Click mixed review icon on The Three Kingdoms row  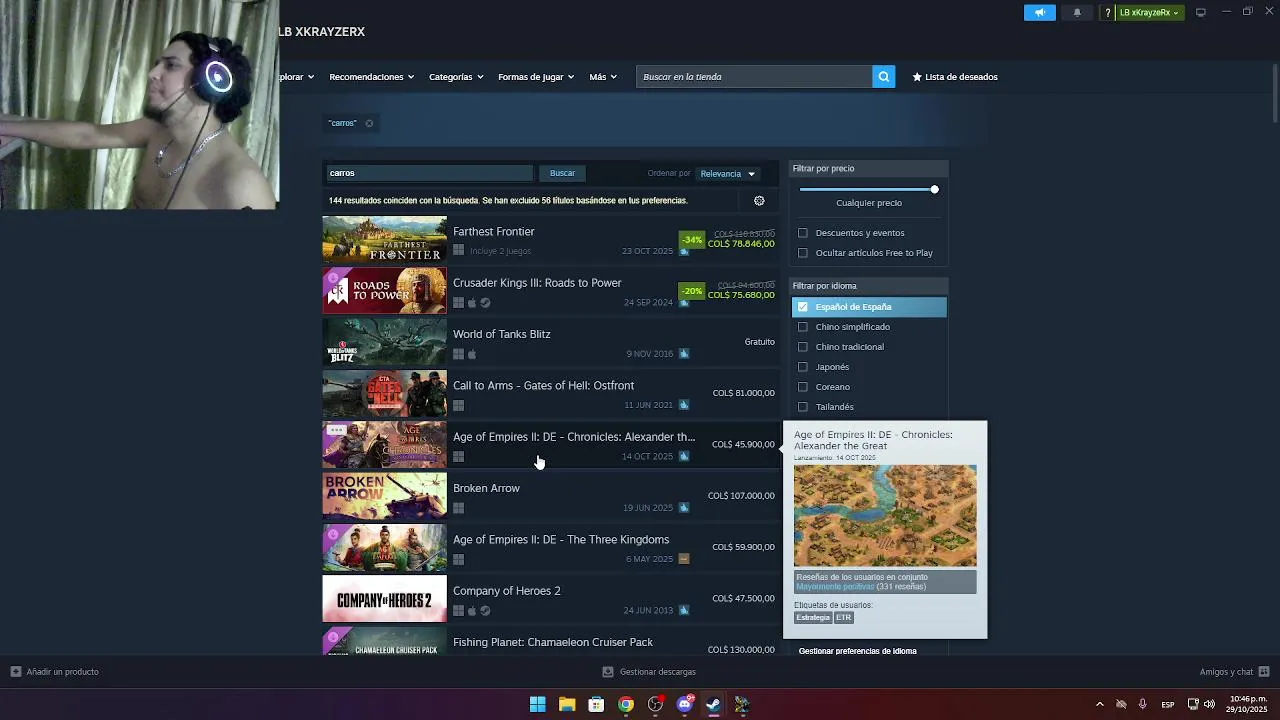click(684, 559)
